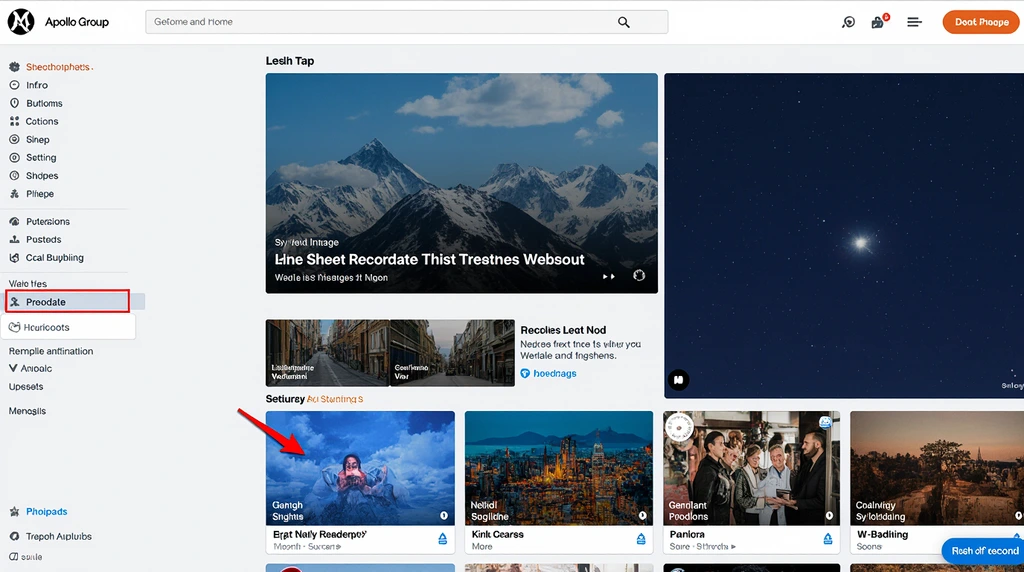This screenshot has width=1024, height=572.
Task: Click the magnifier icon in search bar
Action: click(x=624, y=22)
